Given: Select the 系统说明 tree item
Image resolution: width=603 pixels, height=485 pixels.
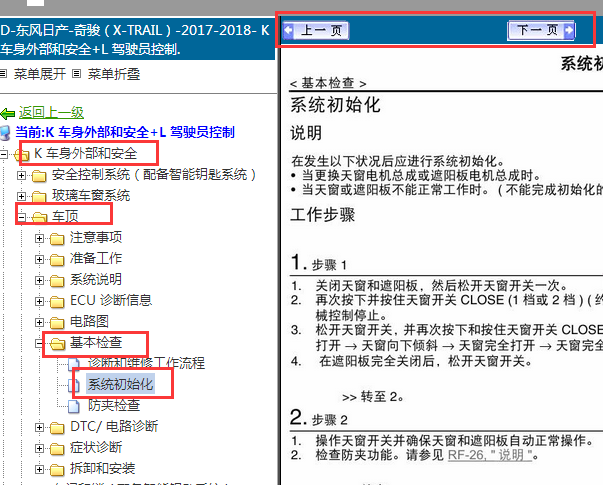Looking at the screenshot, I should pos(96,279).
